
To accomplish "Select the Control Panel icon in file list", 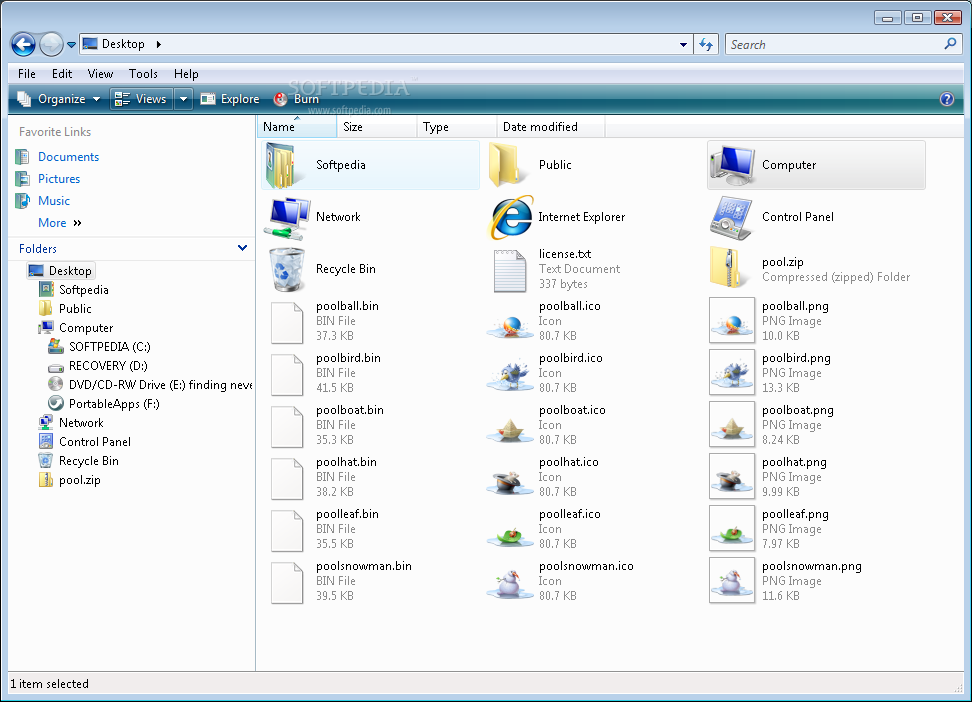I will [732, 218].
